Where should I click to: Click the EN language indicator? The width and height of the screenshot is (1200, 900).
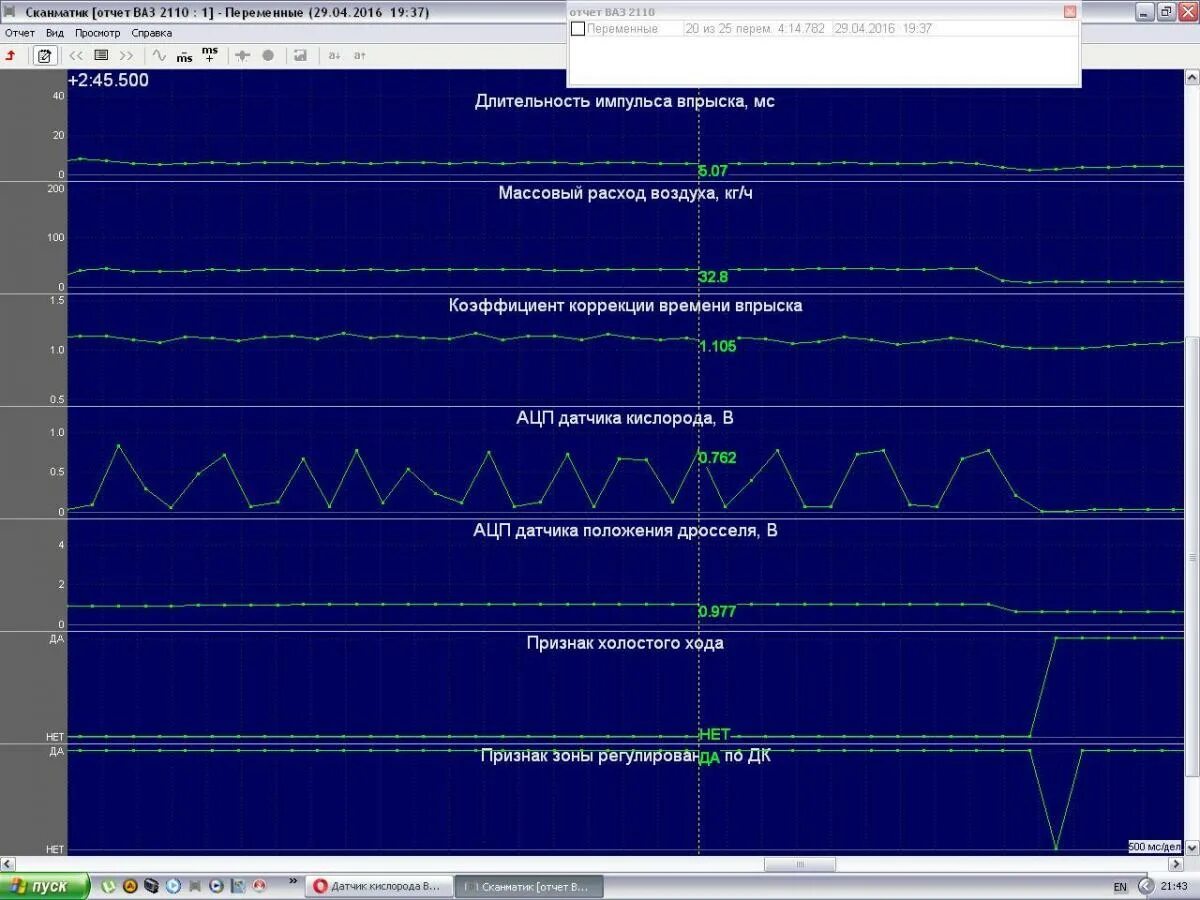coord(1120,887)
